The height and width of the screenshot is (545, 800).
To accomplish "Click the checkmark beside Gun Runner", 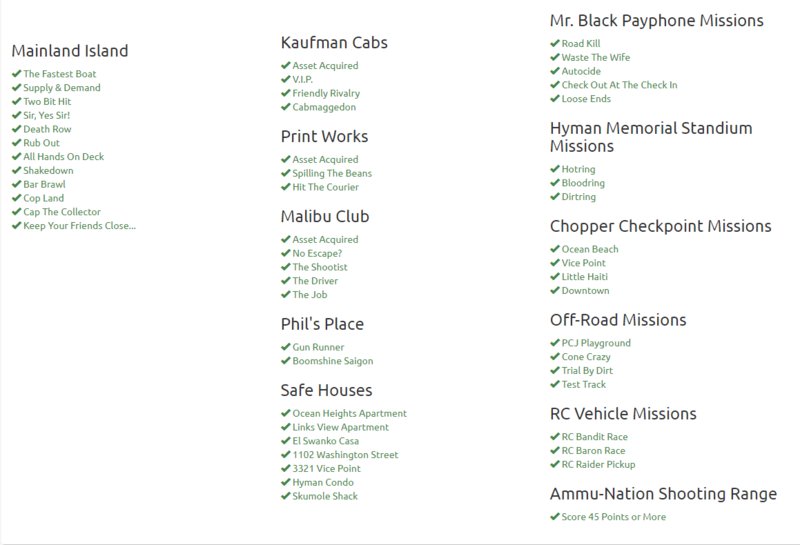I will (286, 347).
